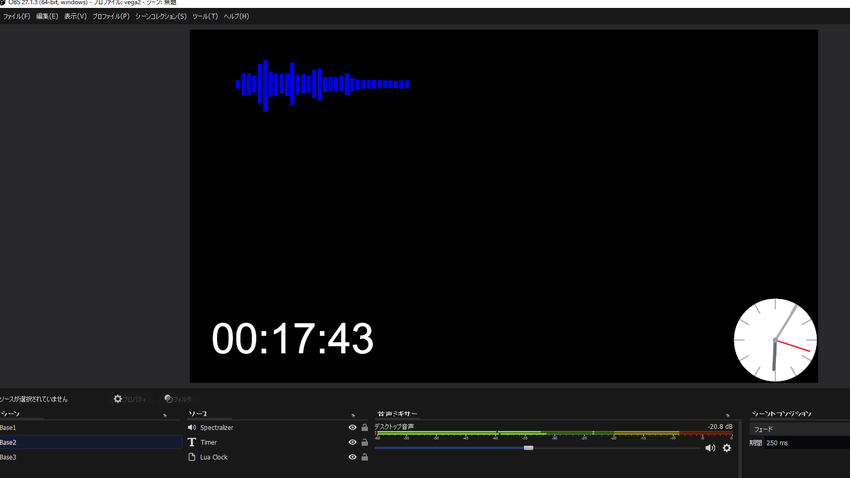Click the フィルタ button
Image resolution: width=850 pixels, height=478 pixels.
[x=178, y=399]
